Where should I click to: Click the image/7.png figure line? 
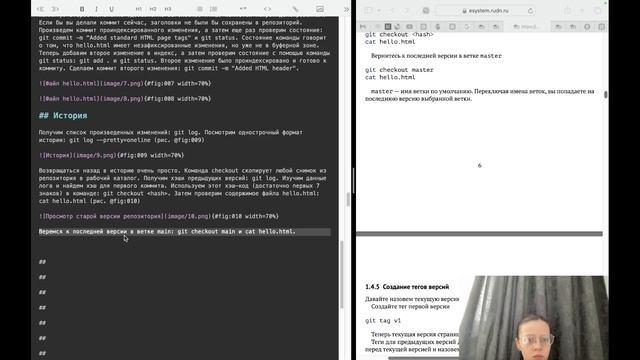[125, 83]
